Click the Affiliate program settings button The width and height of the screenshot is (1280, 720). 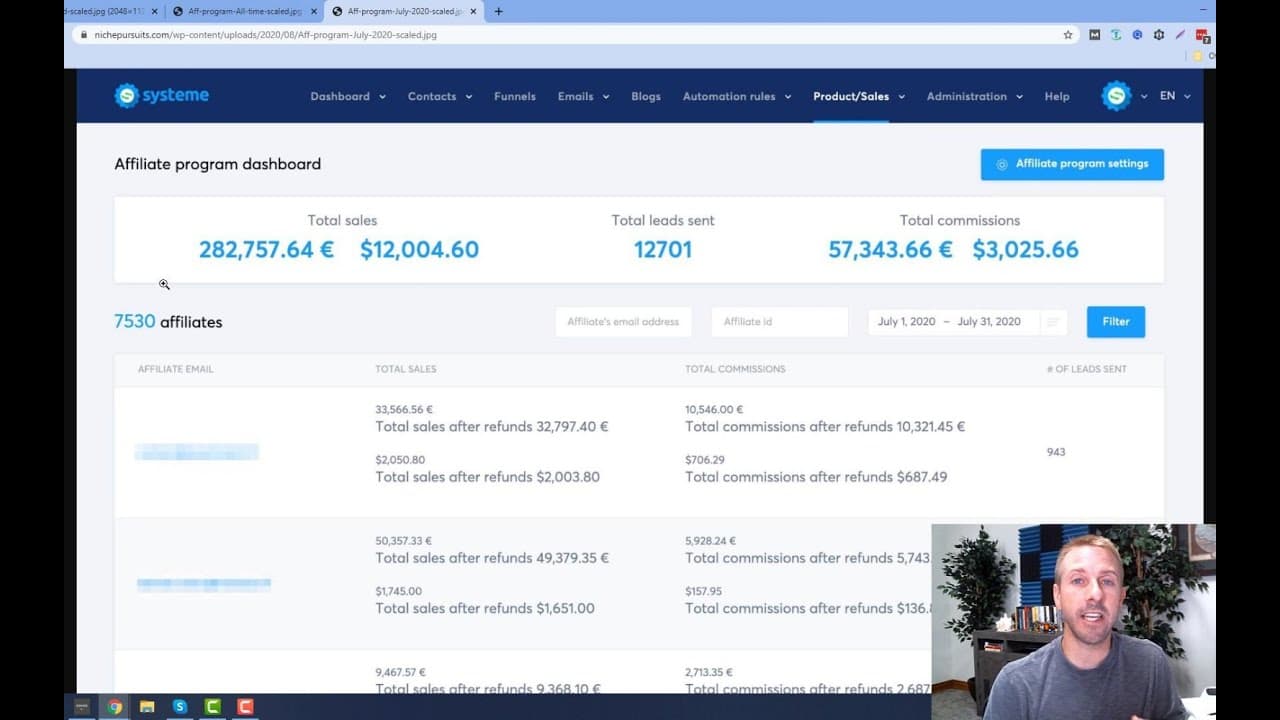pyautogui.click(x=1072, y=164)
